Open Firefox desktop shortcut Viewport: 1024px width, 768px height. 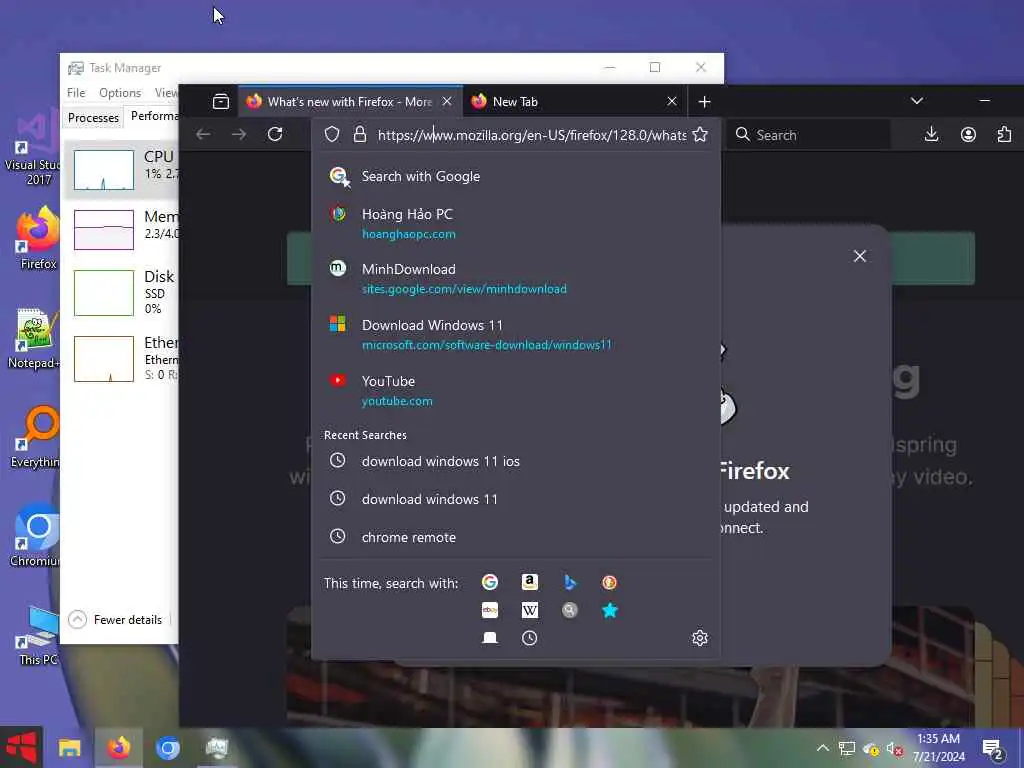[37, 236]
